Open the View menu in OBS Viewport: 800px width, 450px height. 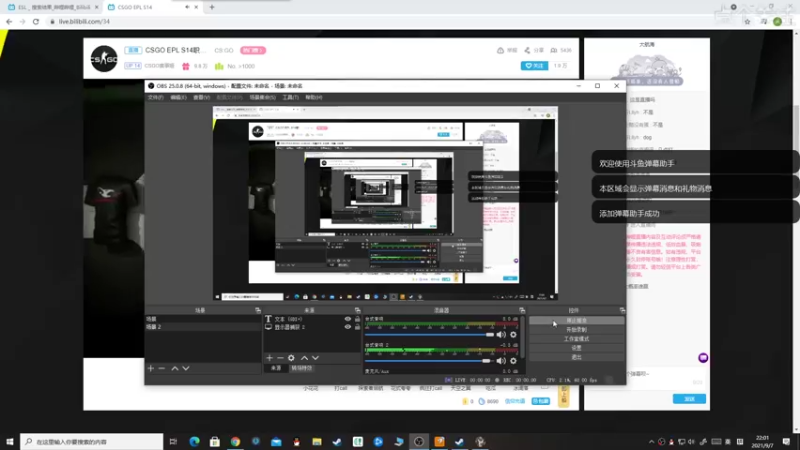click(x=202, y=97)
